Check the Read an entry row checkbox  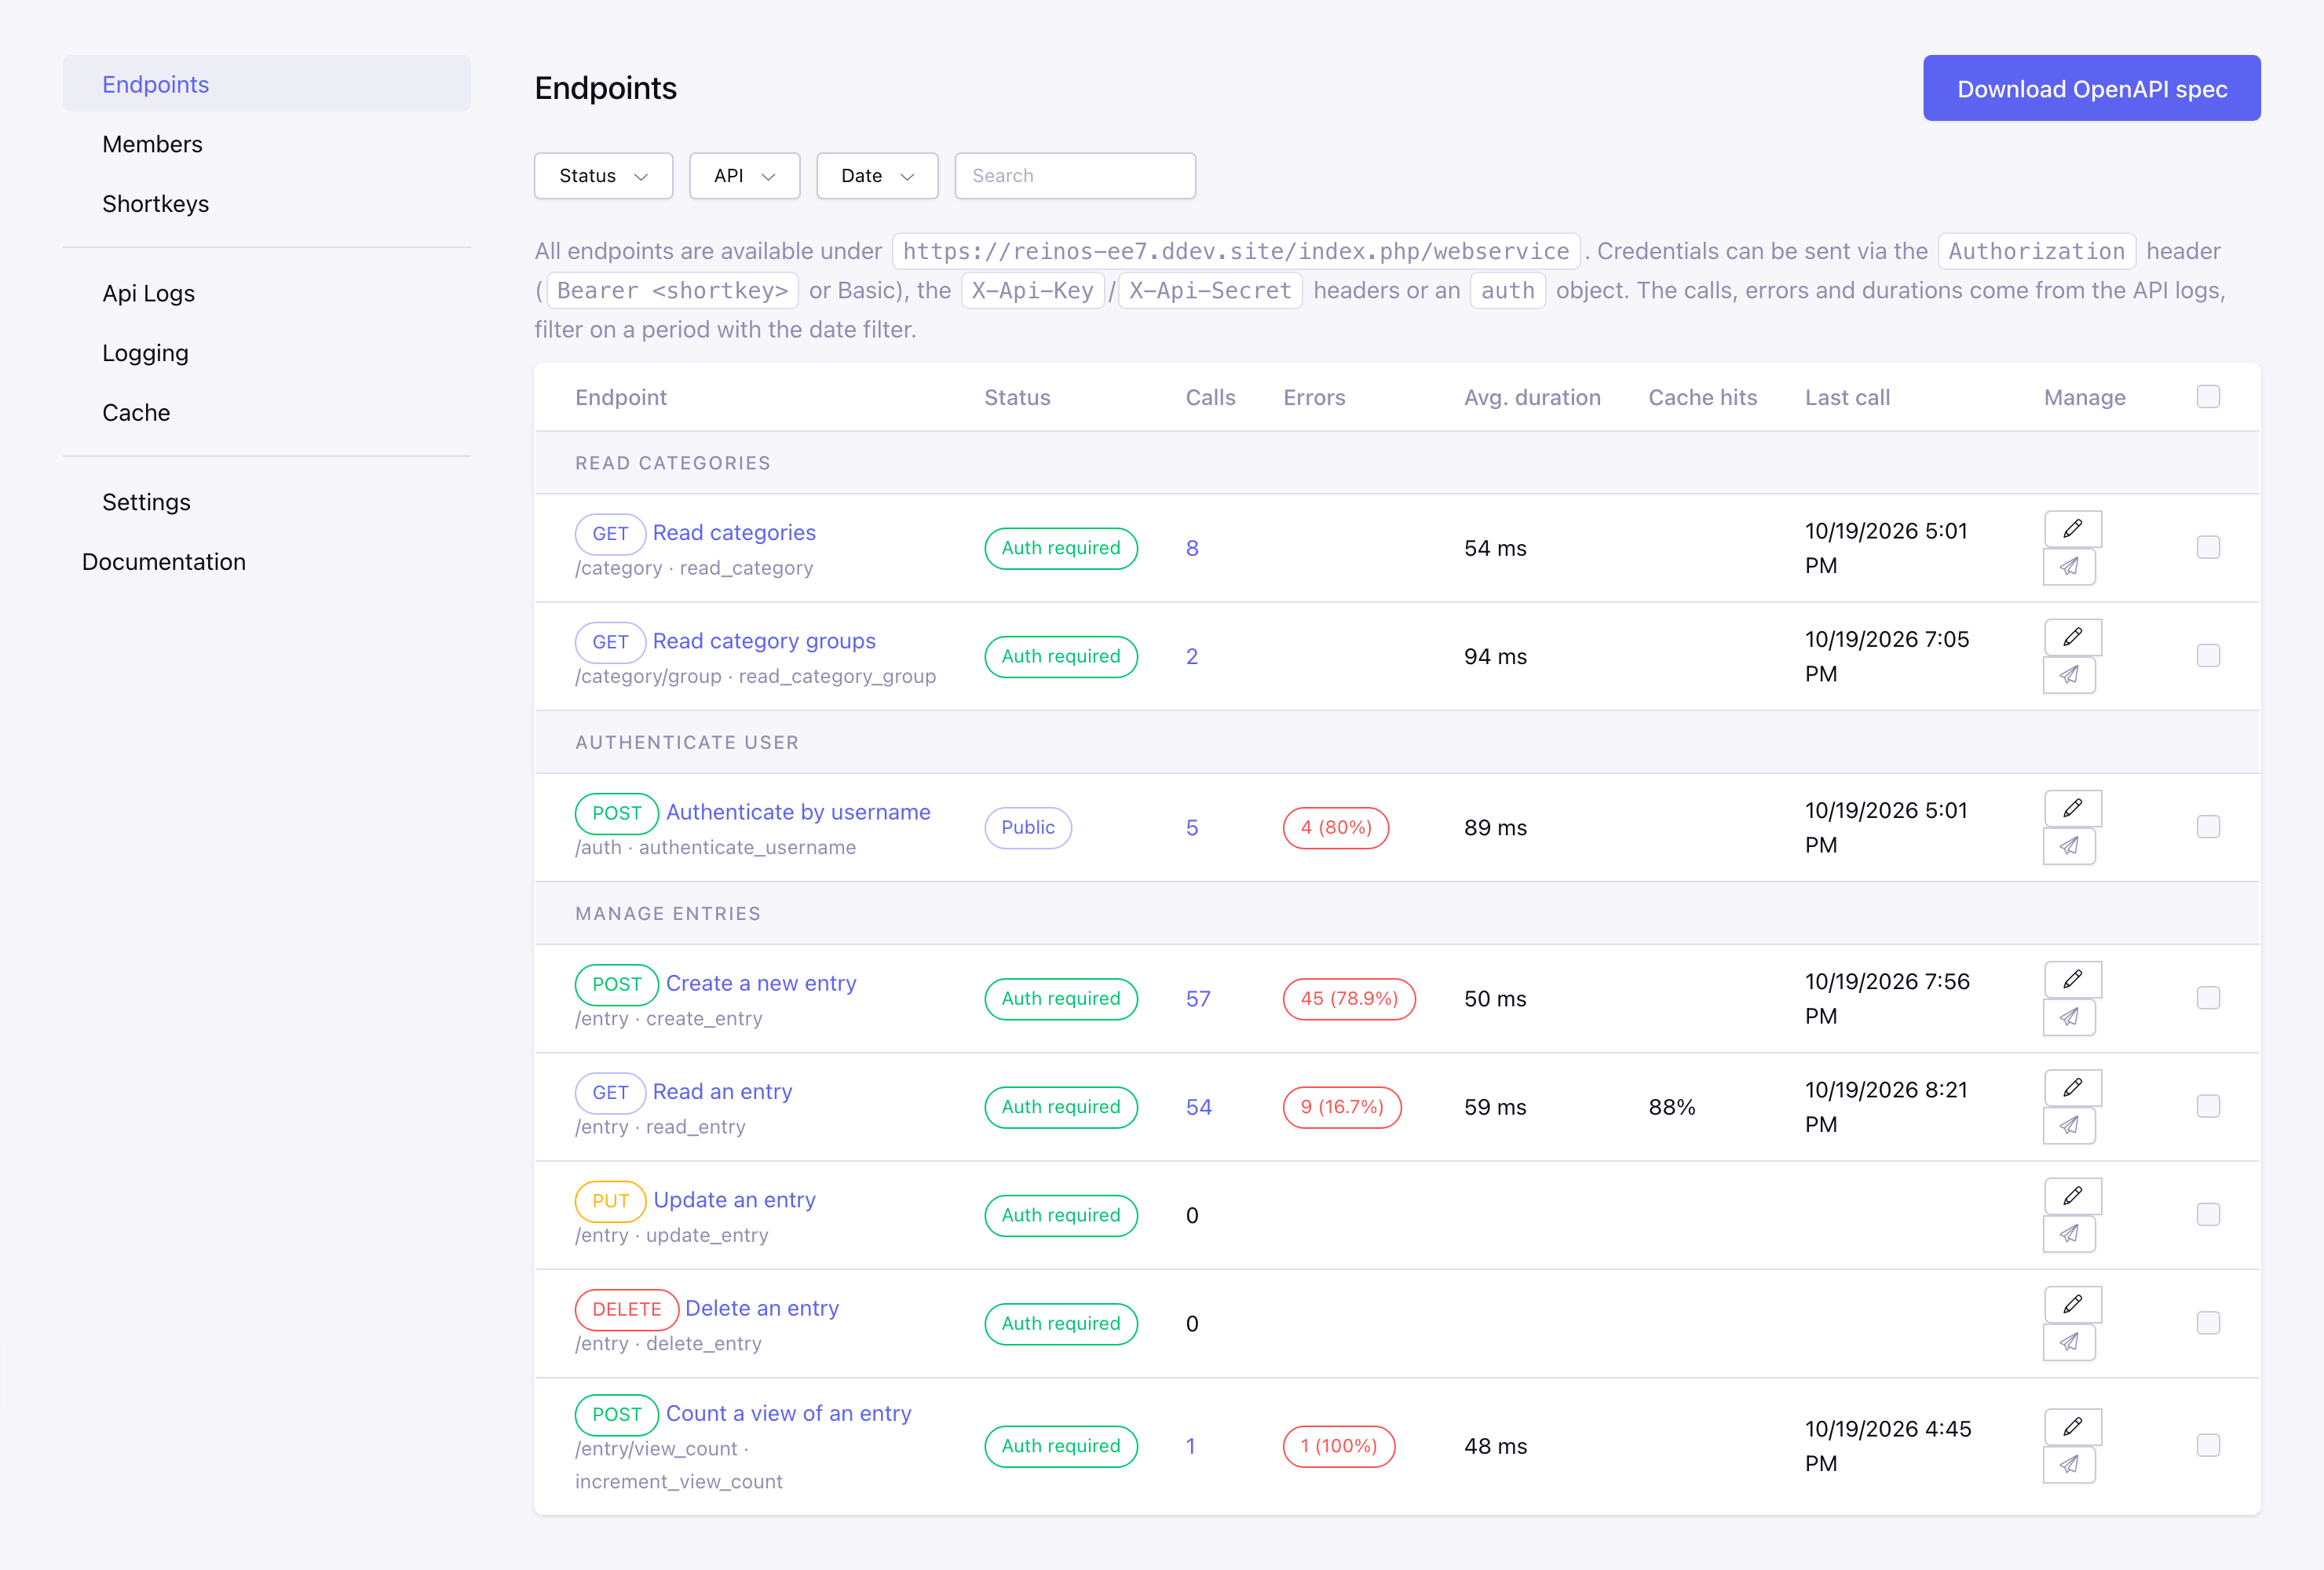coord(2208,1106)
